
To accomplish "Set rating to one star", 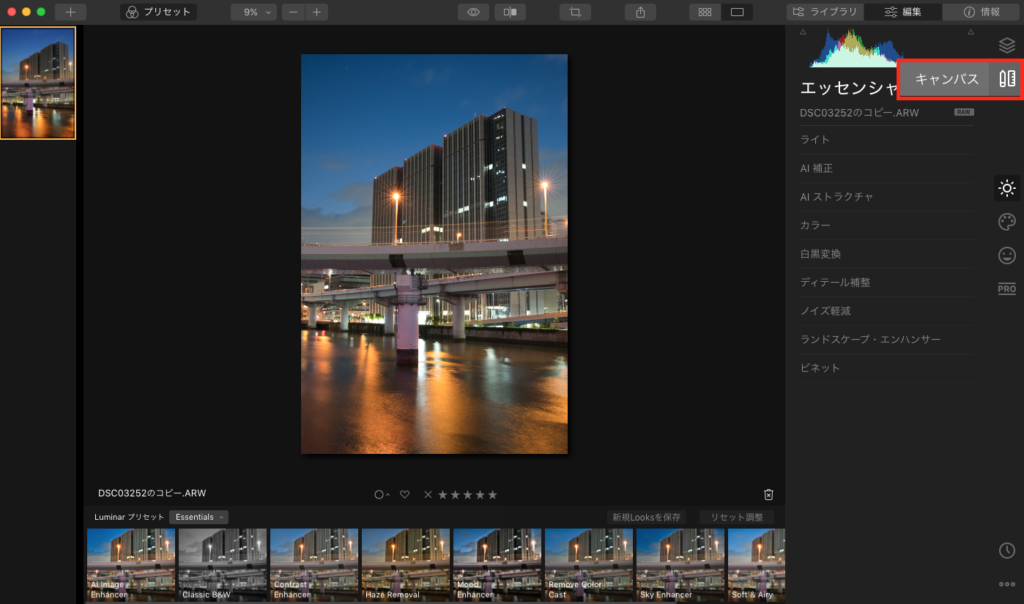I will 443,495.
